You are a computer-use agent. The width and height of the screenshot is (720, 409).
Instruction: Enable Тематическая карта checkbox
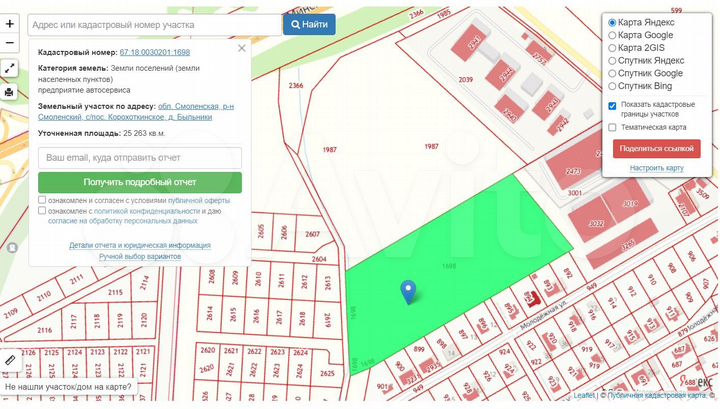tap(612, 128)
